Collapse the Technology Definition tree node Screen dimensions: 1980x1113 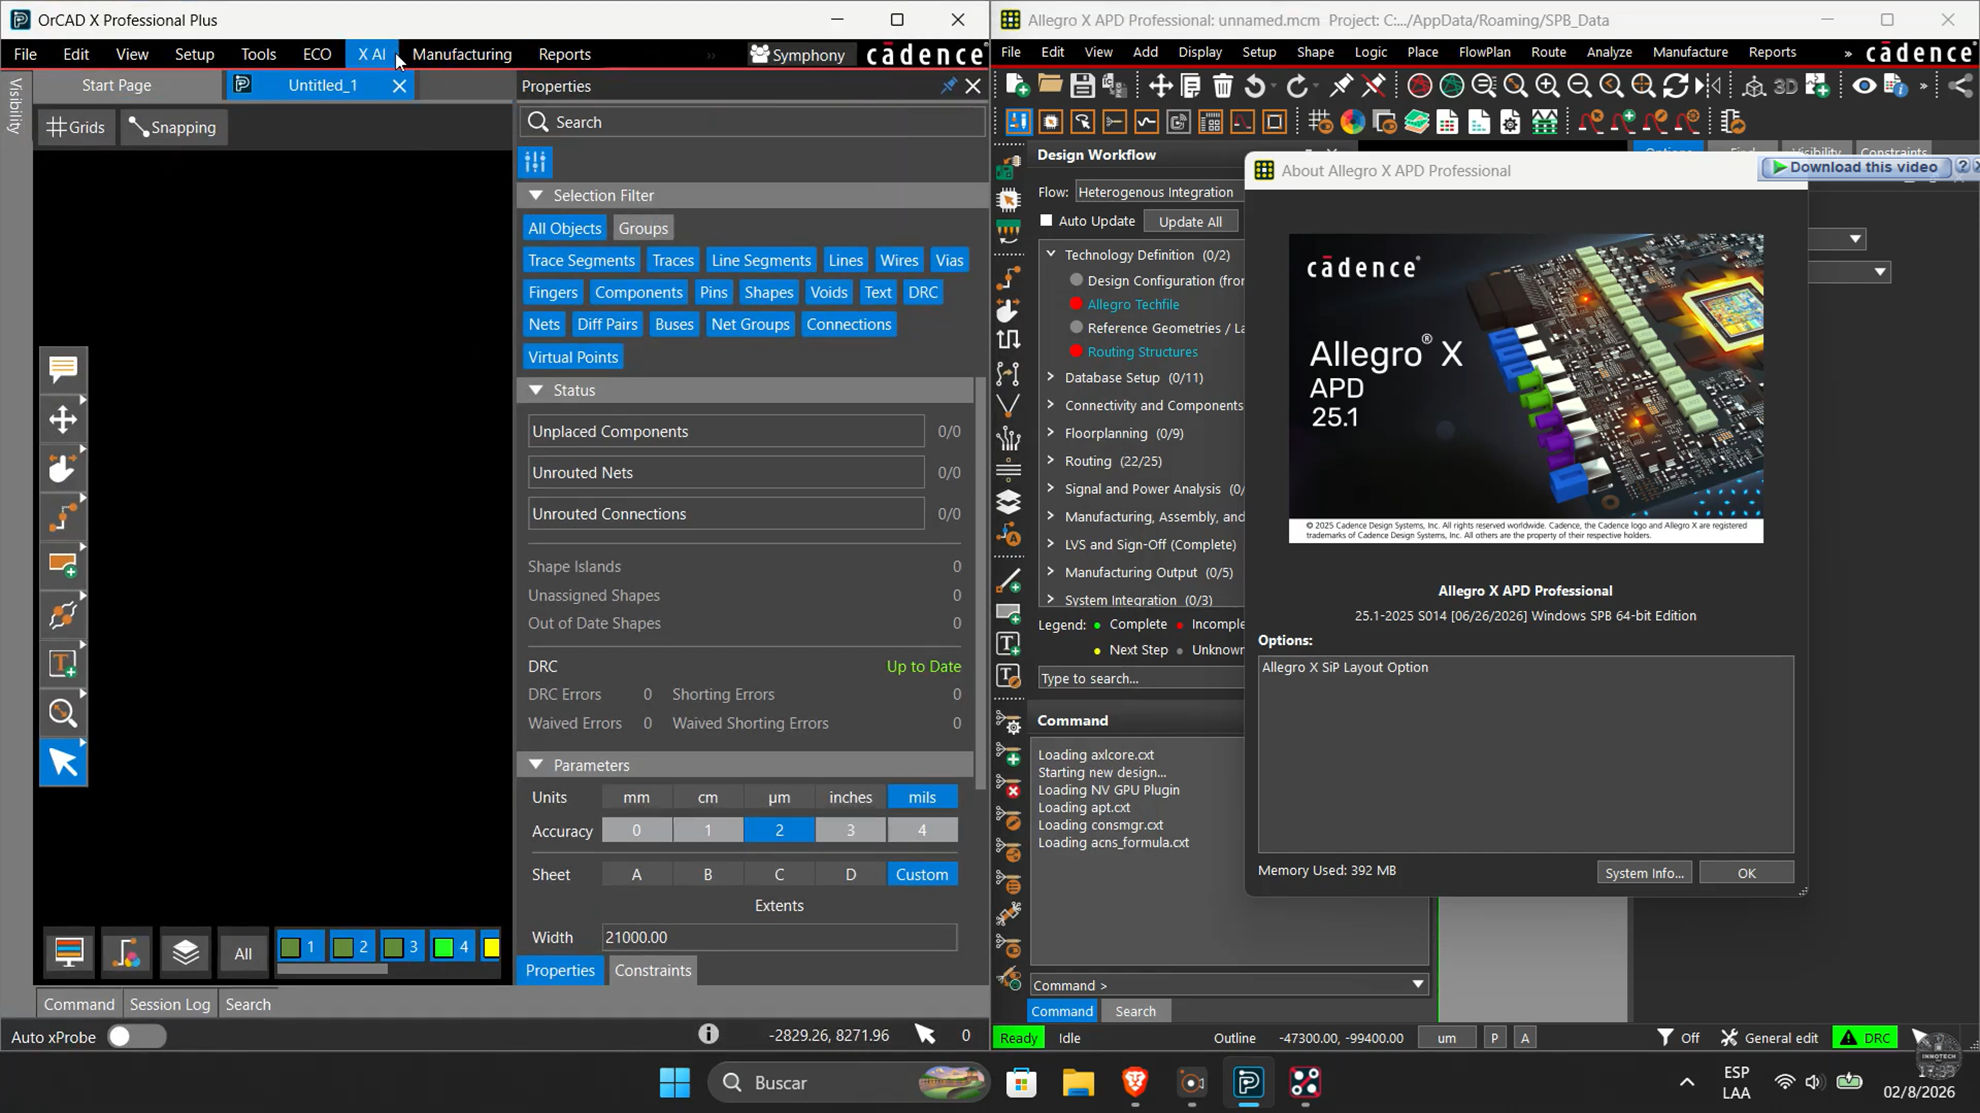[1051, 254]
